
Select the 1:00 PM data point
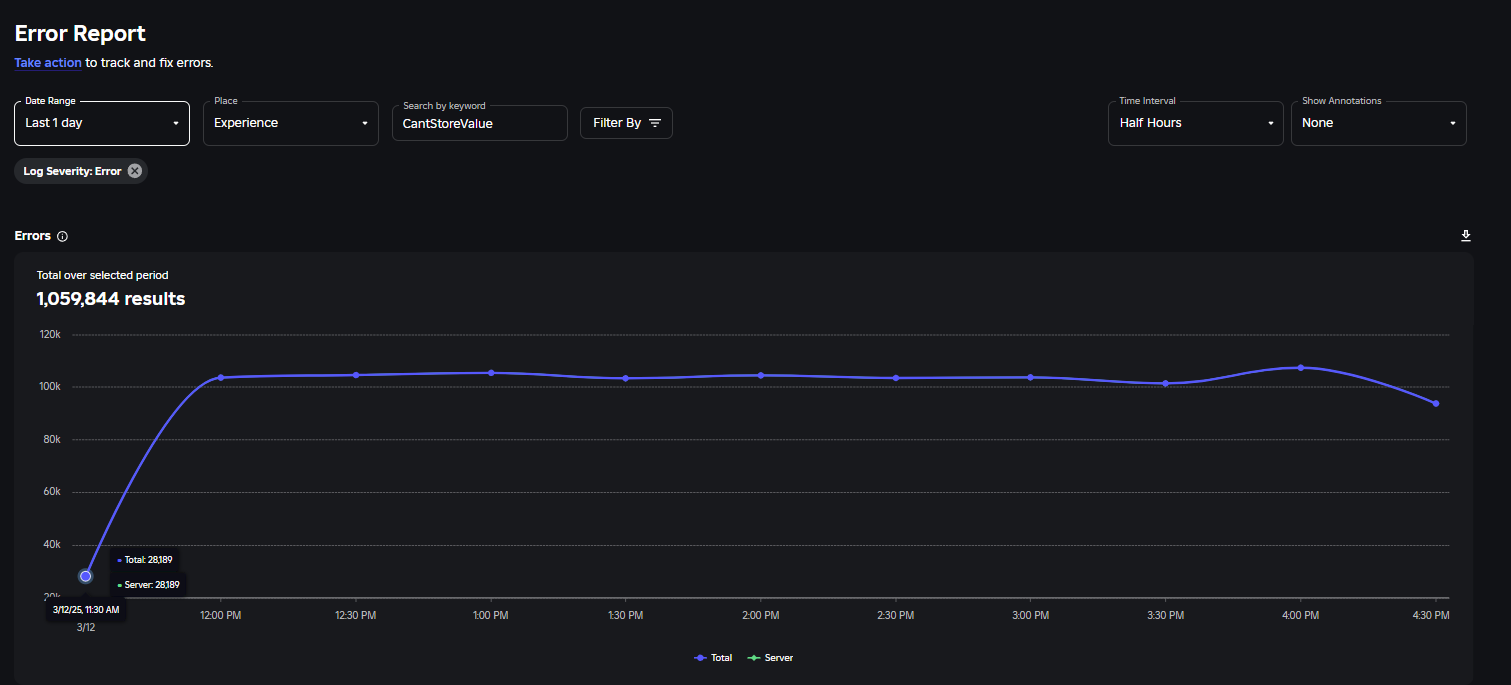[x=491, y=373]
